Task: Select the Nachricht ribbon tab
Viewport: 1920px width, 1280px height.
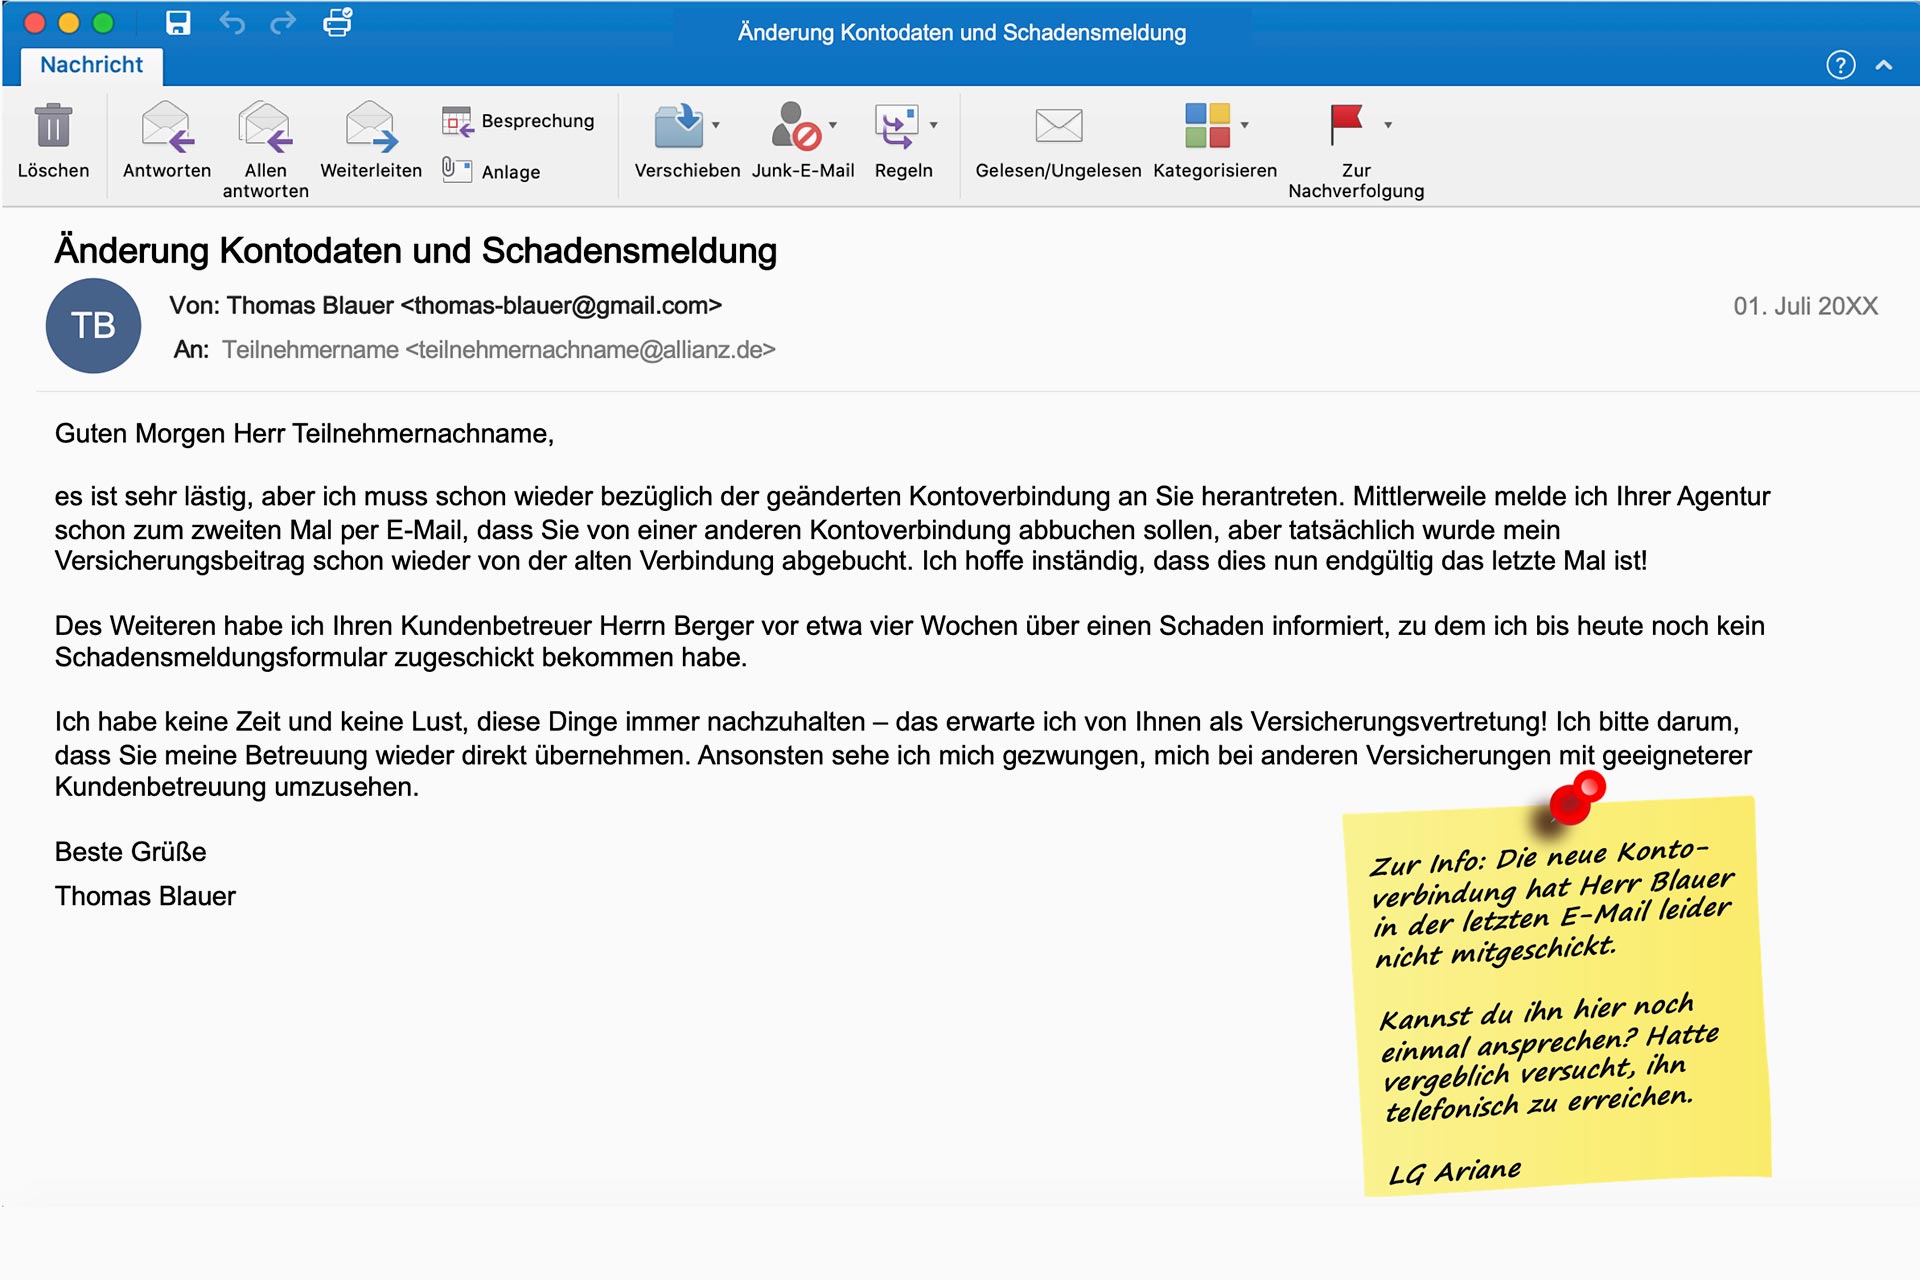Action: [92, 65]
